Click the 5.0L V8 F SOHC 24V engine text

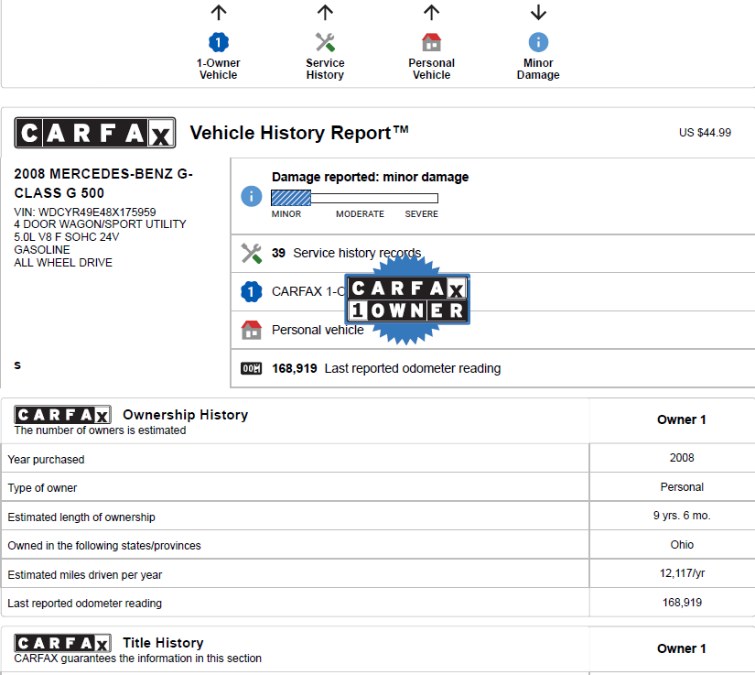66,237
